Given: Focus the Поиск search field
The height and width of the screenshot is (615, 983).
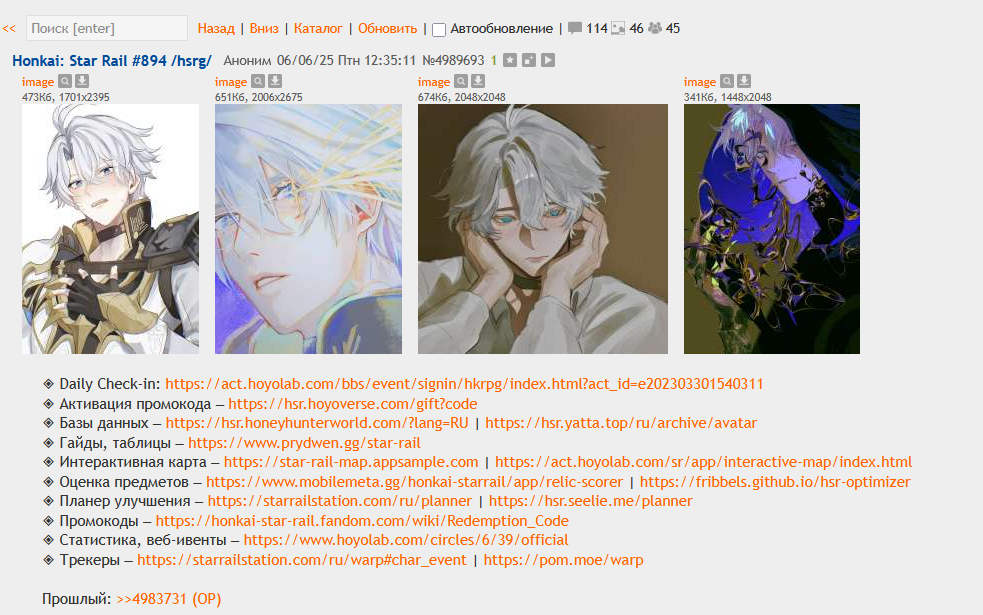Looking at the screenshot, I should click(107, 28).
